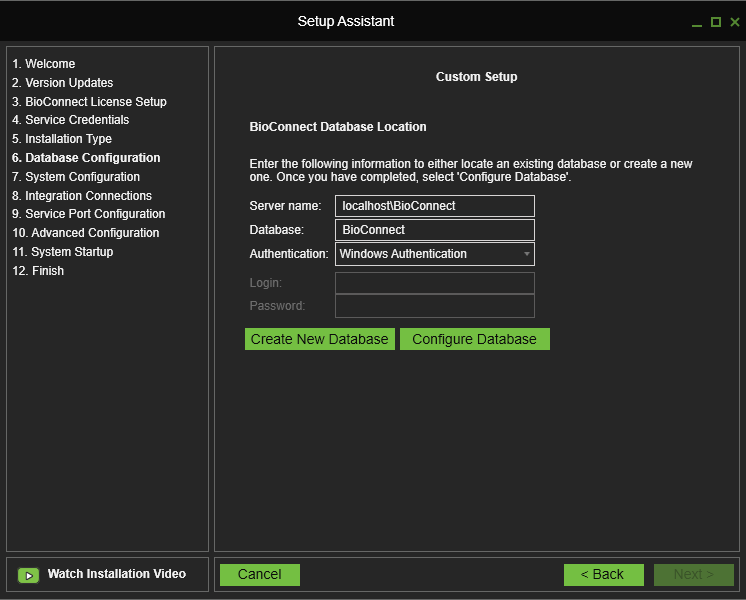Maximize the Setup Assistant window
Image resolution: width=746 pixels, height=600 pixels.
(x=716, y=22)
